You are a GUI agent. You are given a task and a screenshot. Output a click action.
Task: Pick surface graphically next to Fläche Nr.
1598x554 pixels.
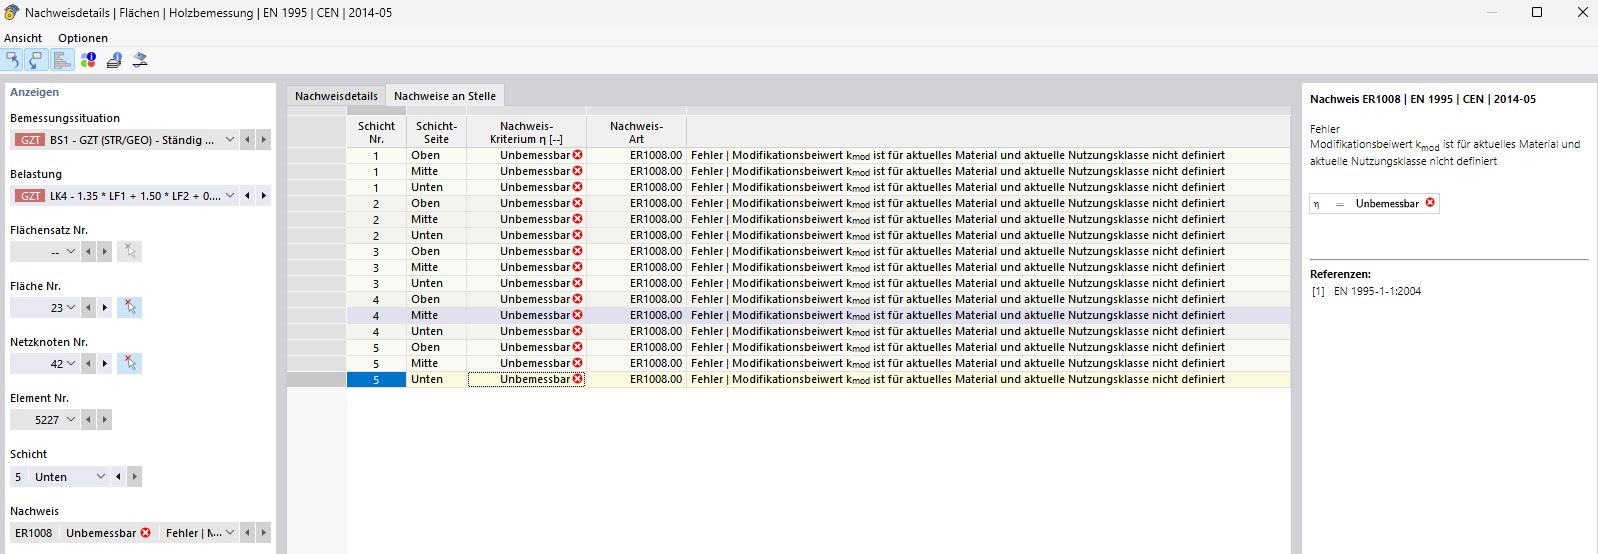(x=129, y=308)
